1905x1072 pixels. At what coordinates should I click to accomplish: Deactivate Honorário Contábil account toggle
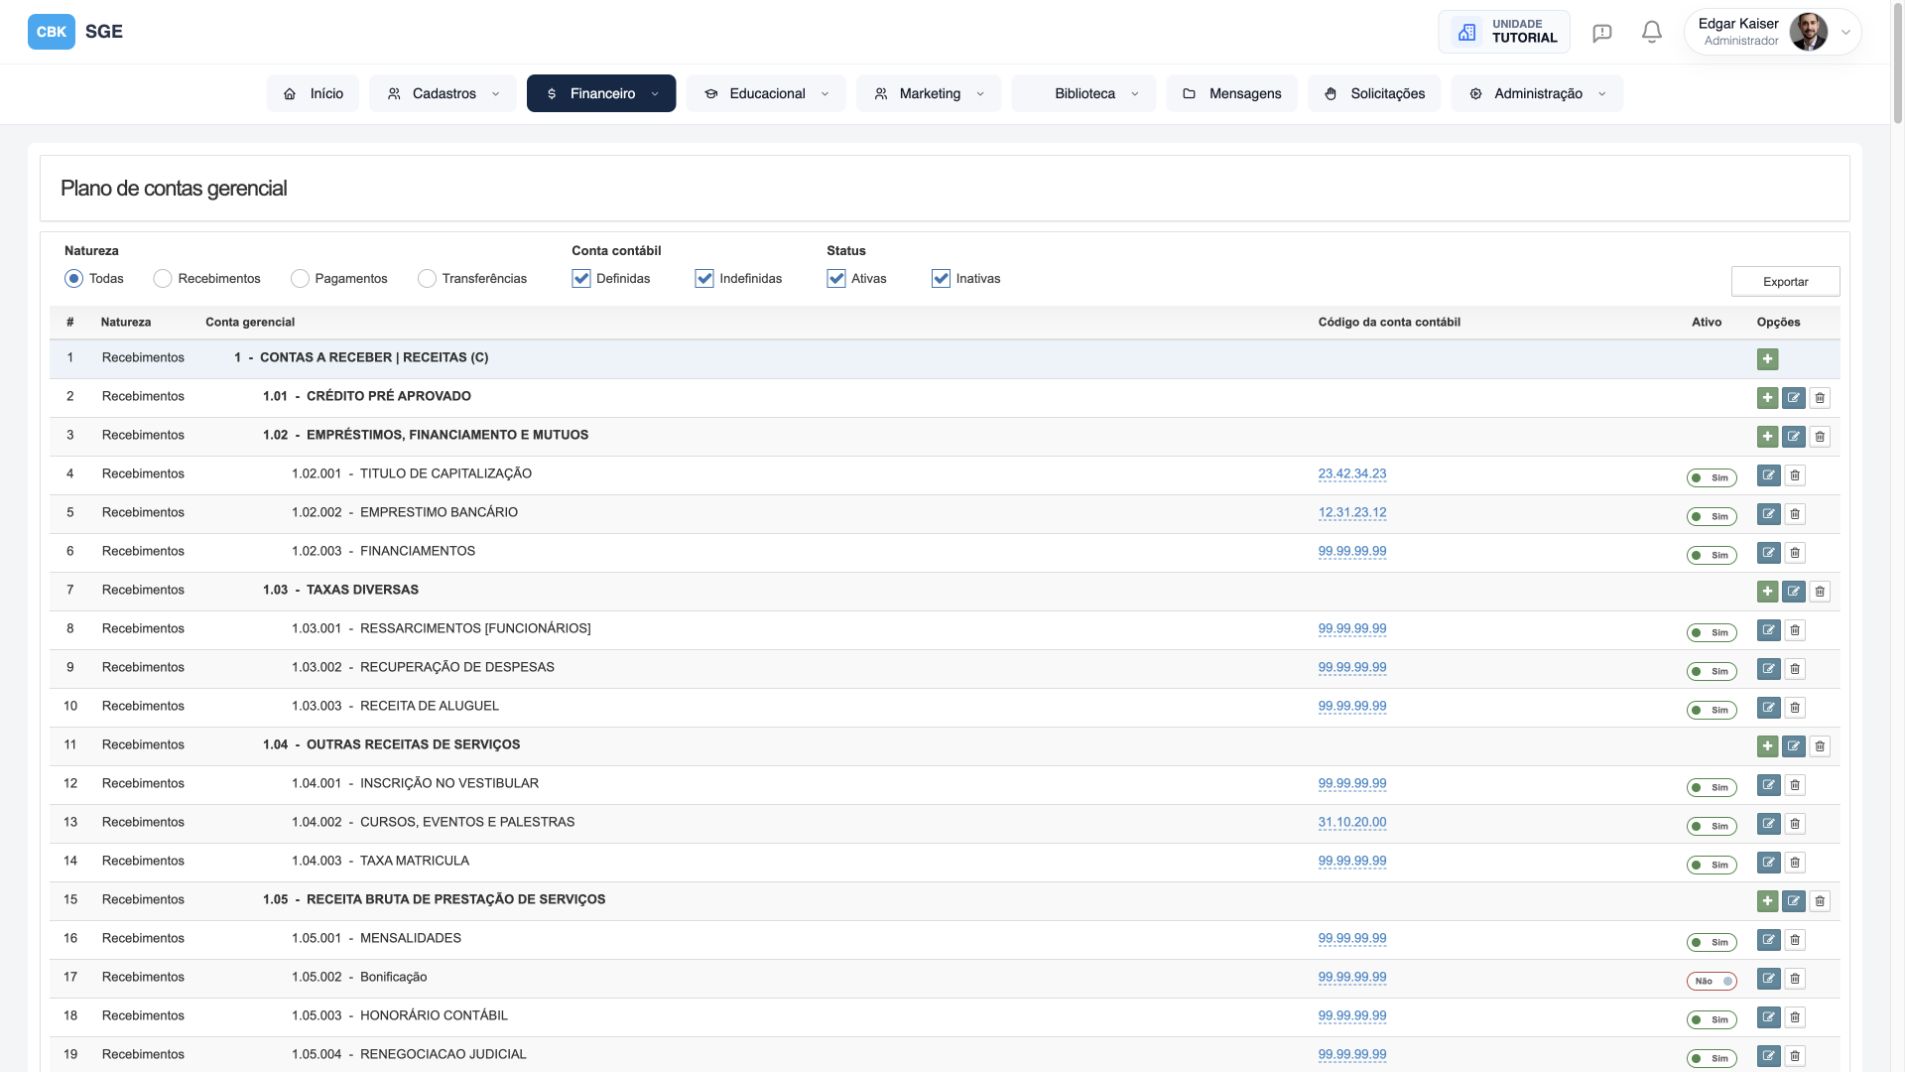click(x=1711, y=1020)
